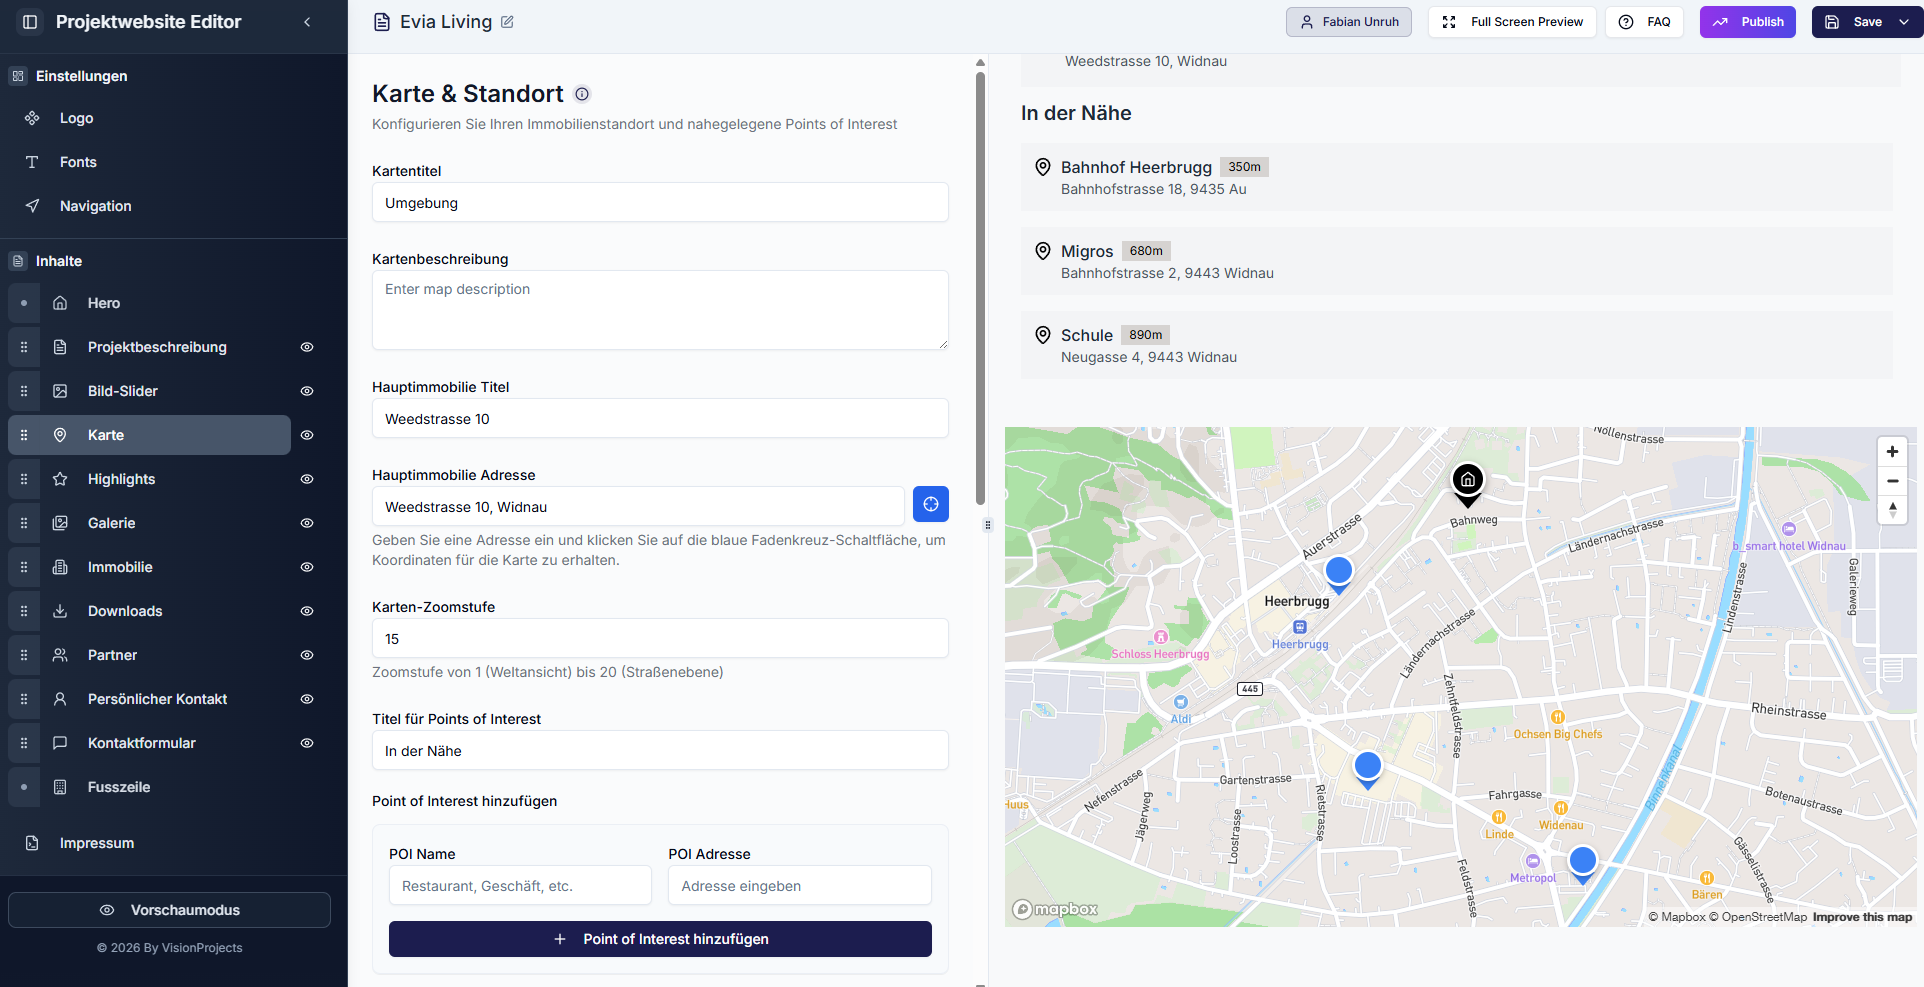
Task: Click the black home marker on map
Action: tap(1467, 481)
